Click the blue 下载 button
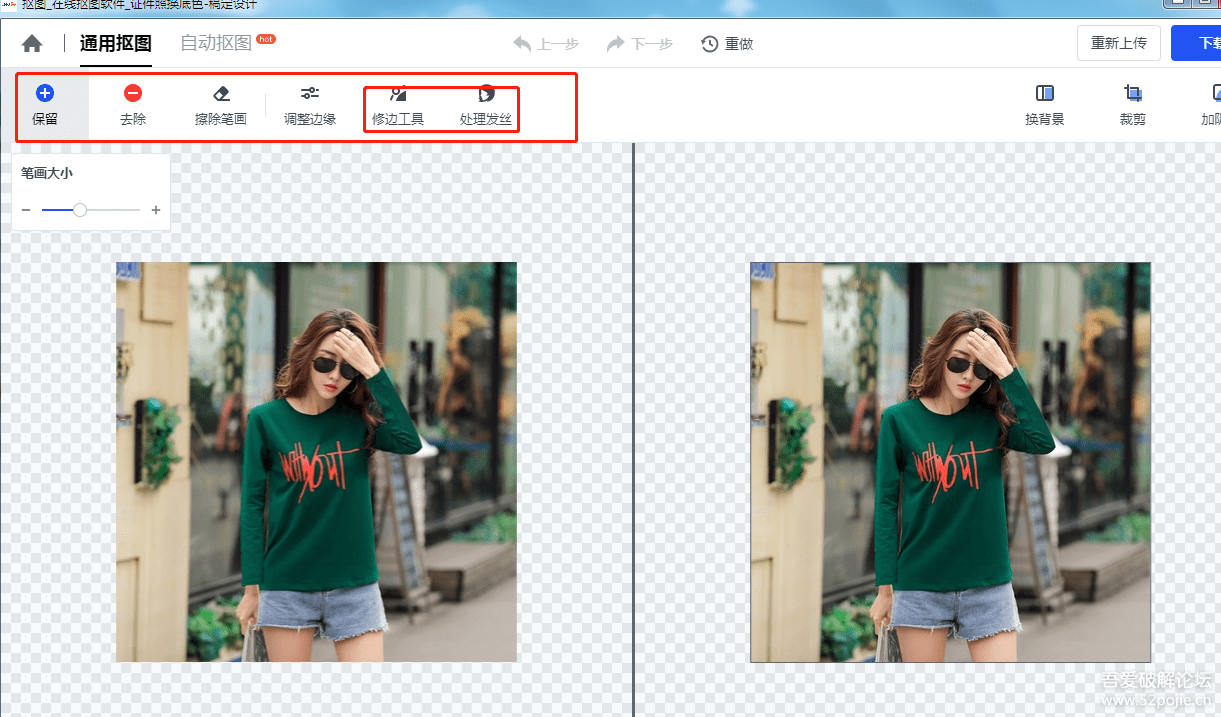This screenshot has height=717, width=1221. tap(1197, 43)
